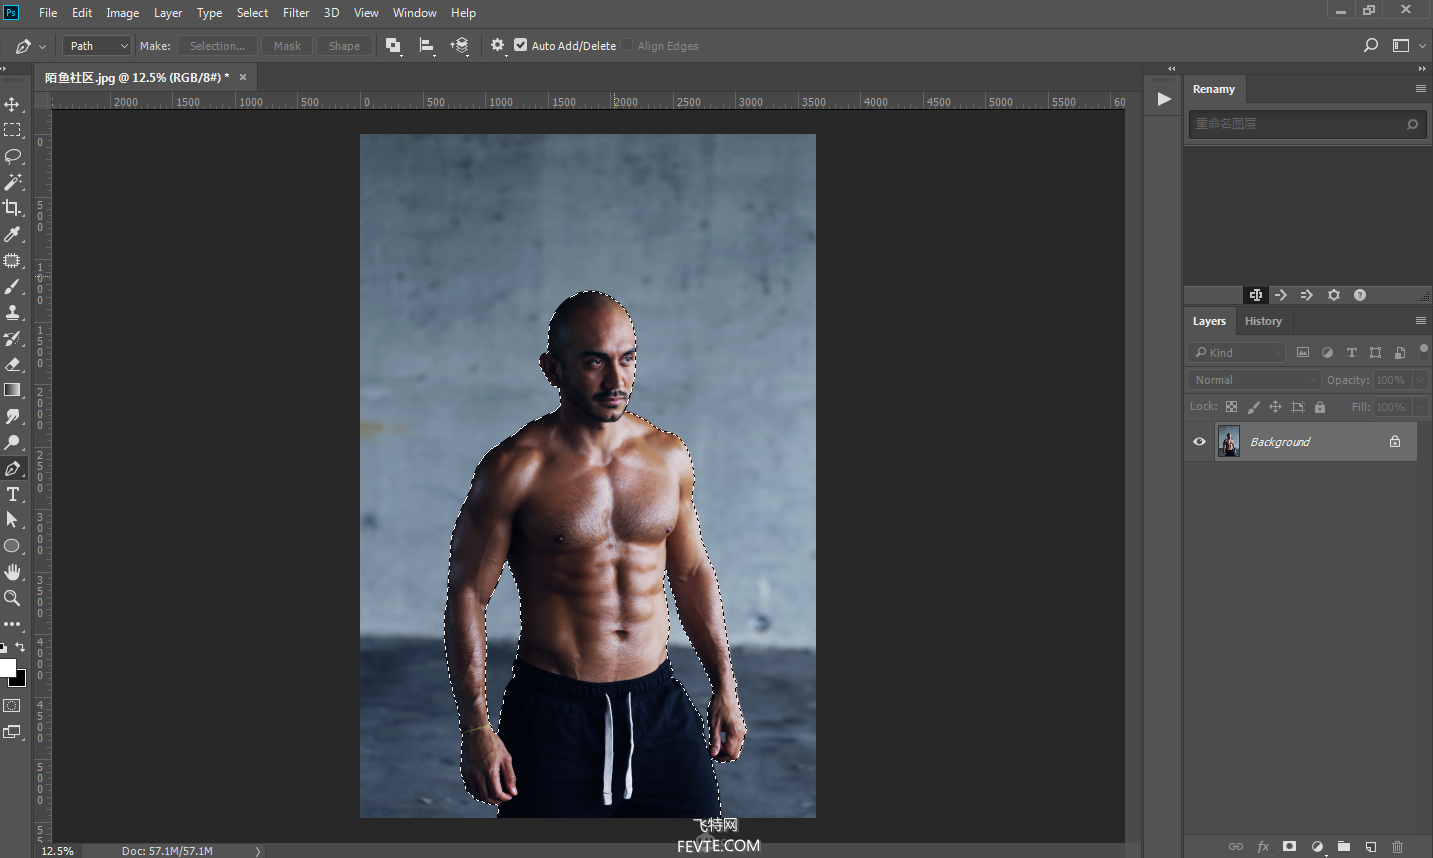Viewport: 1433px width, 858px height.
Task: Toggle Auto Add/Delete checkbox
Action: [520, 45]
